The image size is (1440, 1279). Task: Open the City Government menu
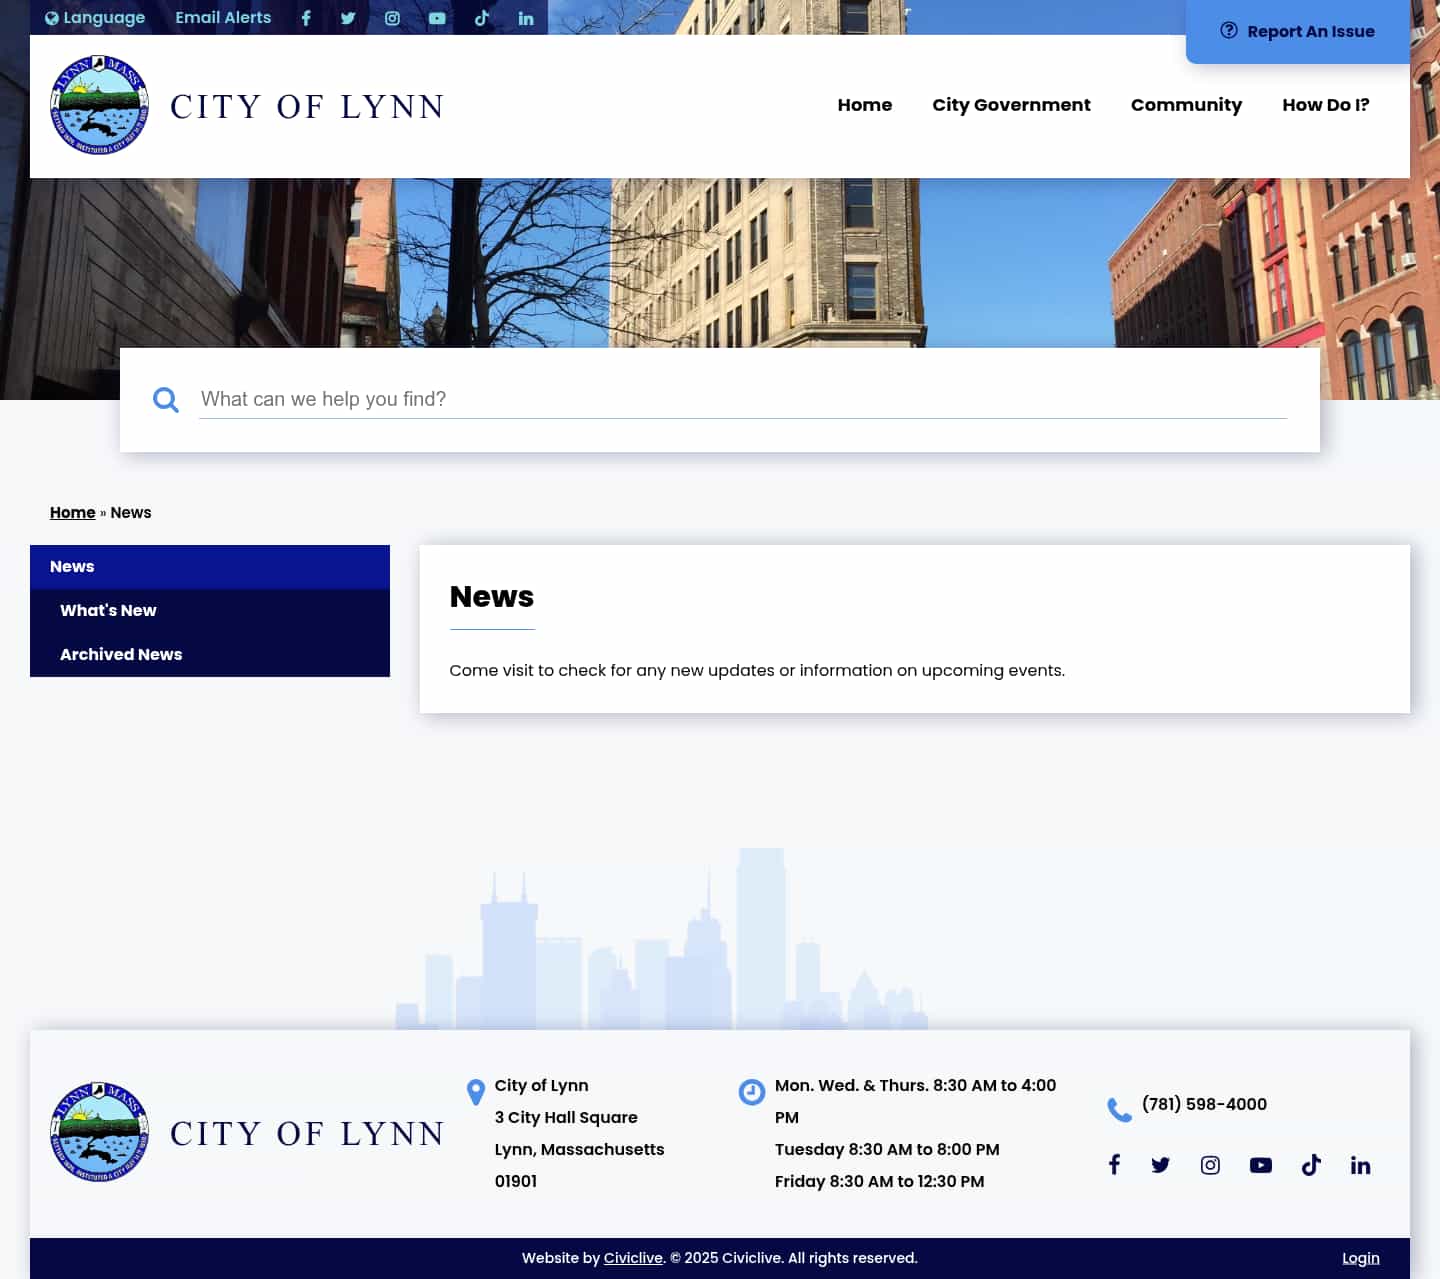[1011, 104]
